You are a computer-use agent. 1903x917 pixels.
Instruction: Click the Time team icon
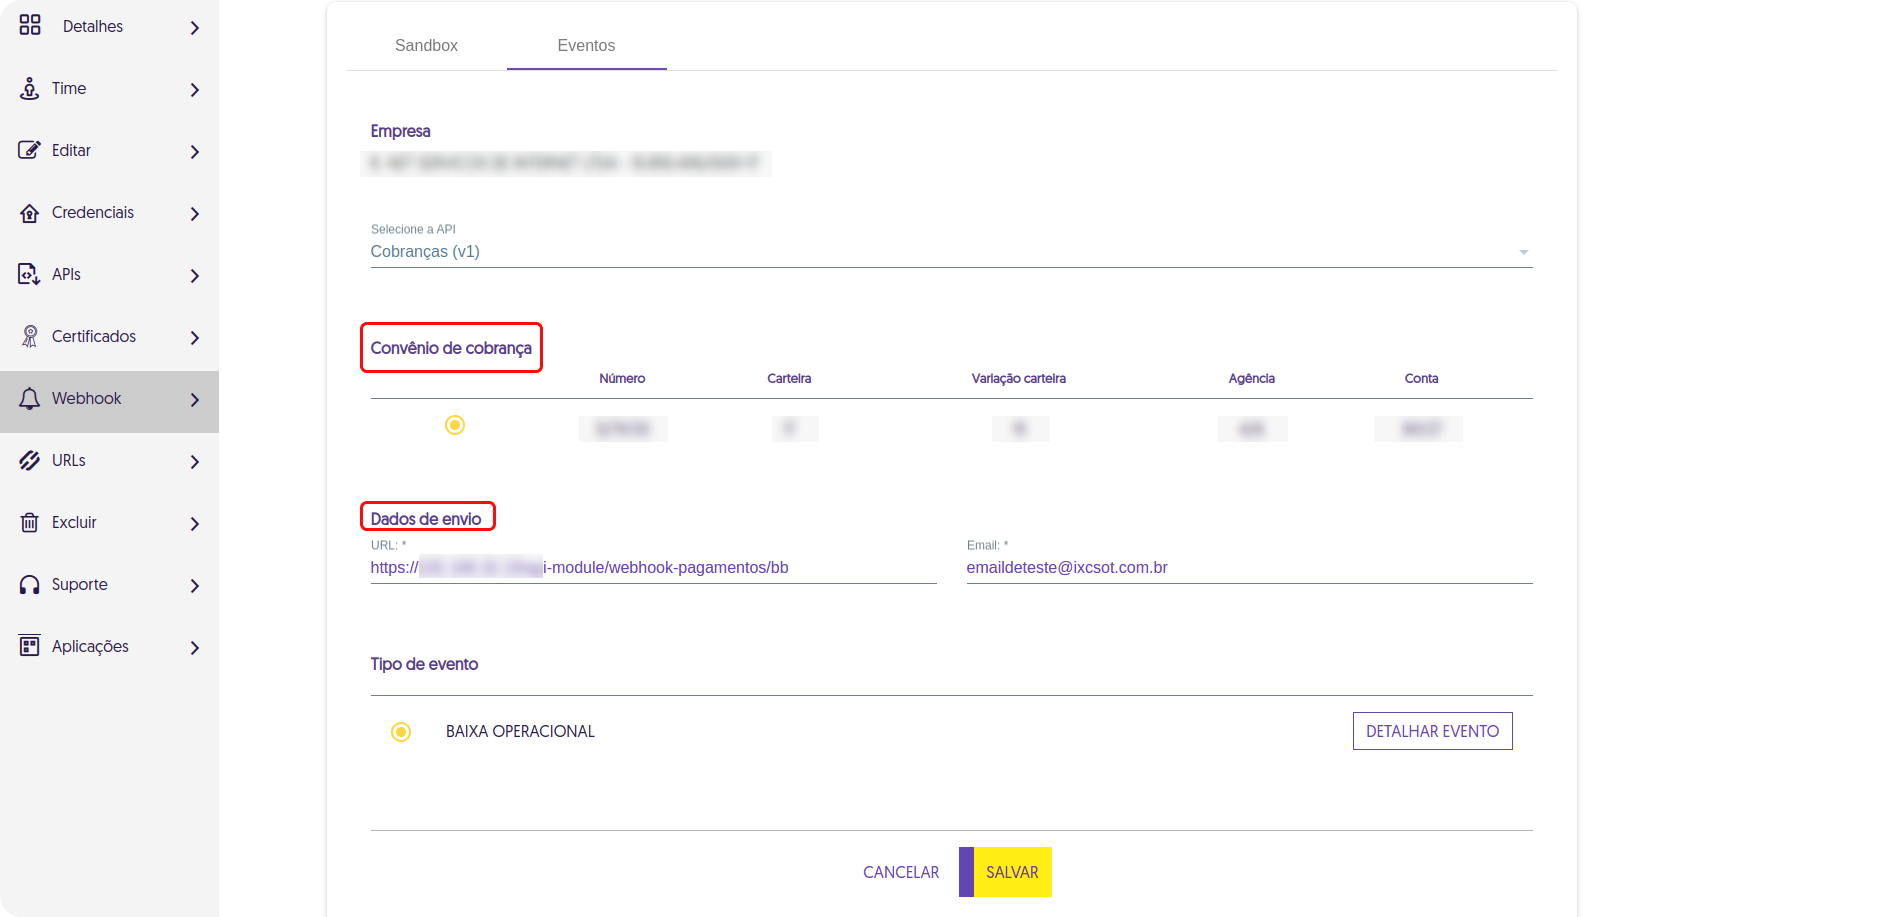coord(30,89)
